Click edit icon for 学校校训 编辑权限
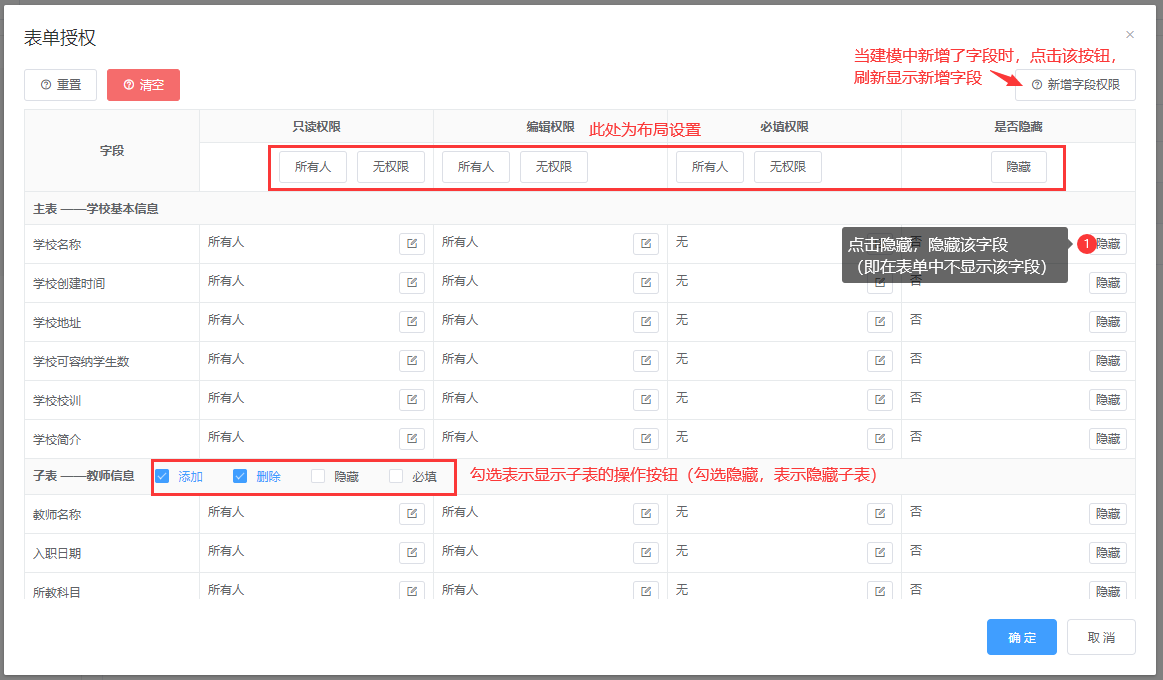The image size is (1163, 680). click(646, 400)
